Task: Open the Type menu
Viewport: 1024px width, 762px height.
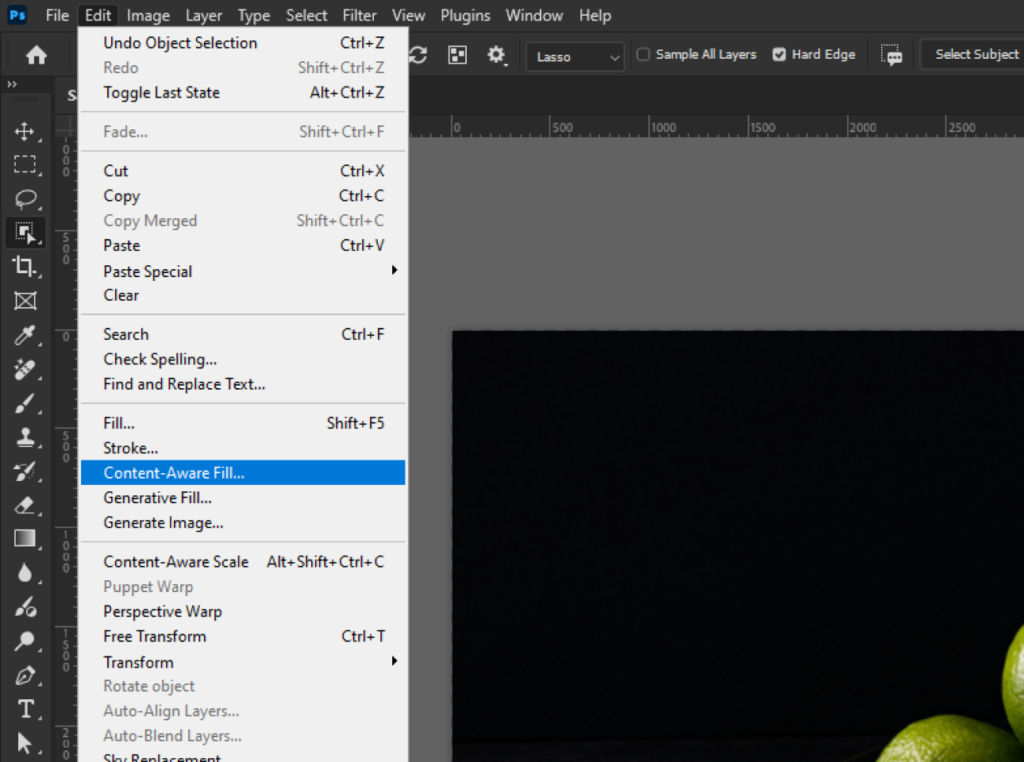Action: click(254, 15)
